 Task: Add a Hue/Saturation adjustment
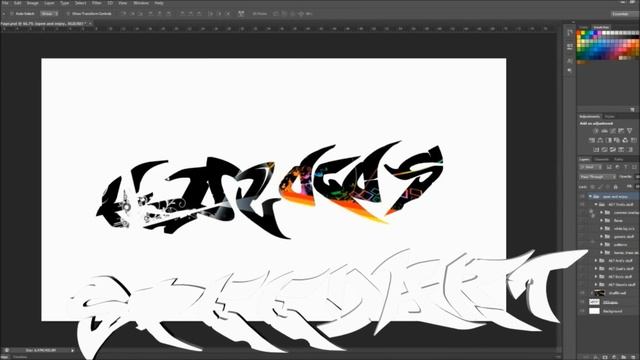point(591,140)
